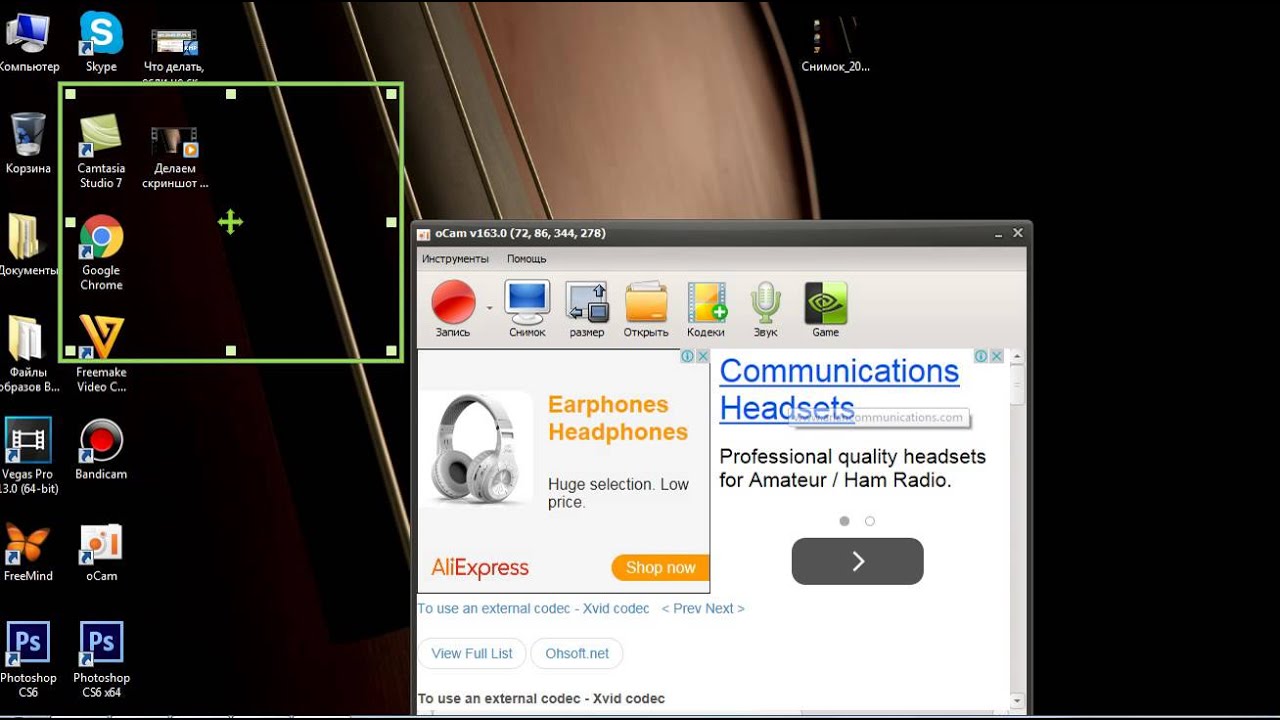Click scrollbar down arrow in oCam
Screen dimensions: 1280x720
[x=1017, y=700]
